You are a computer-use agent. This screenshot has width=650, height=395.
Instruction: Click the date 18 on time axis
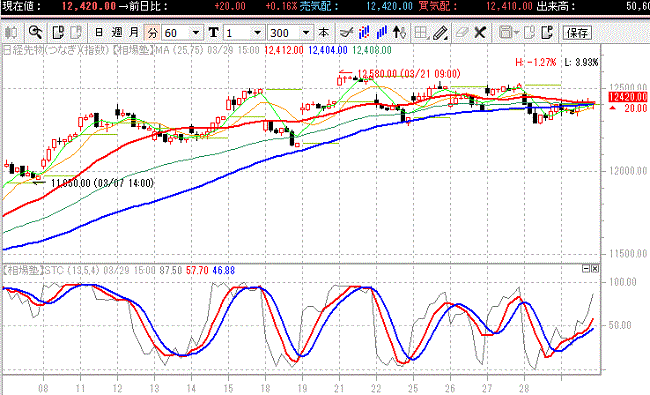pos(265,388)
